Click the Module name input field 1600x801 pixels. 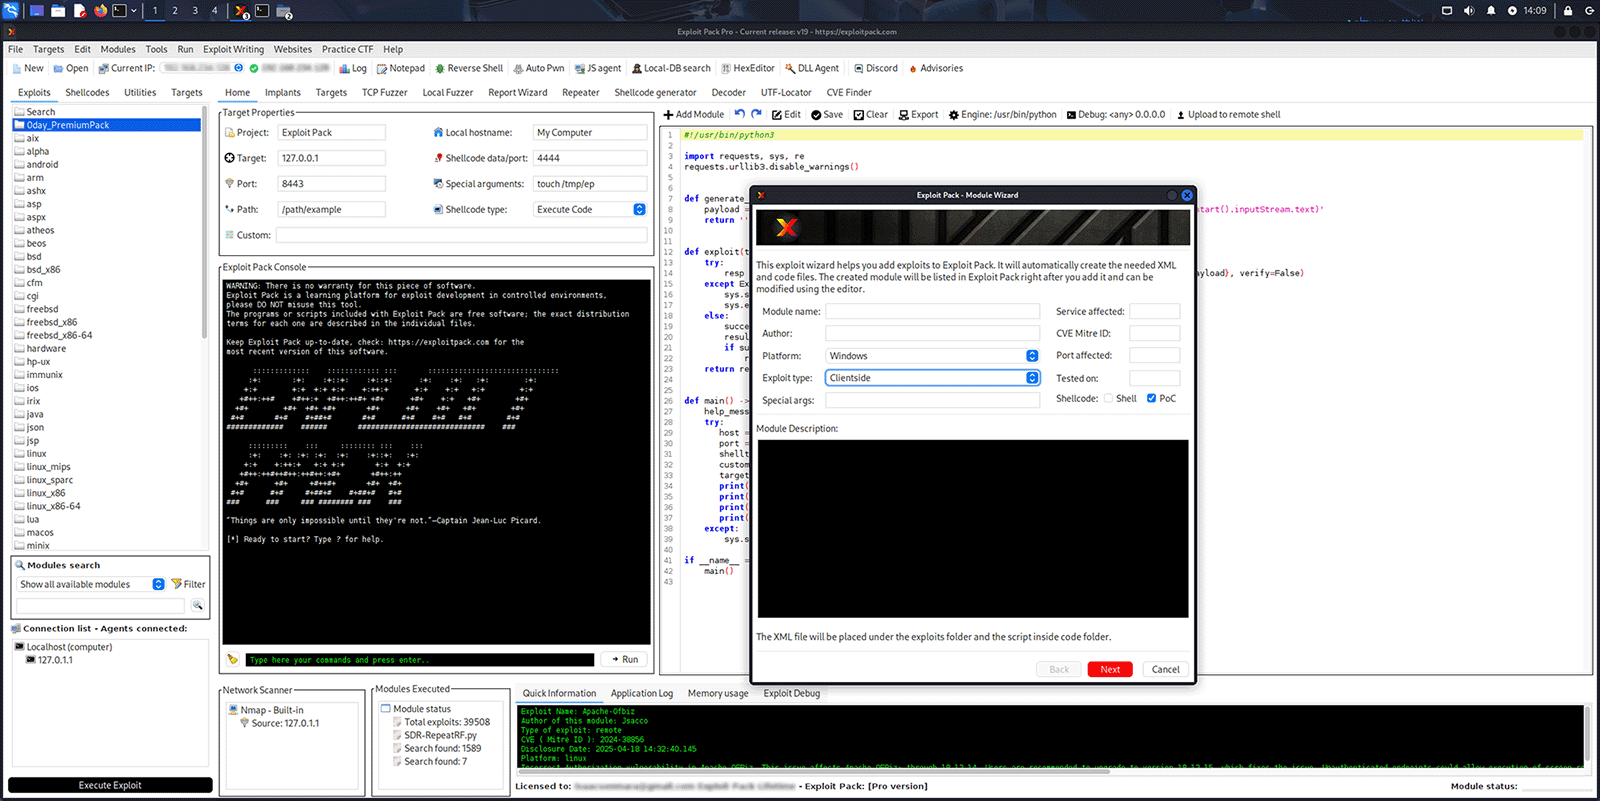point(931,312)
